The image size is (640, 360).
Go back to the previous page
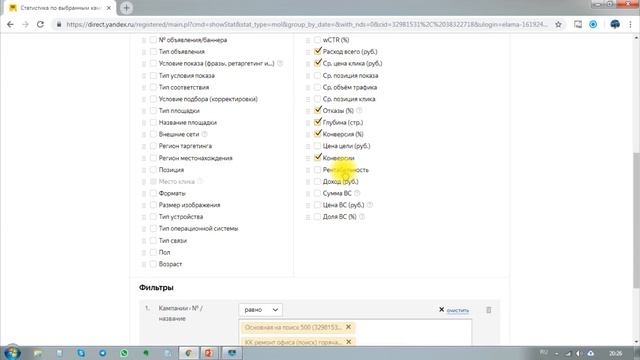[10, 24]
